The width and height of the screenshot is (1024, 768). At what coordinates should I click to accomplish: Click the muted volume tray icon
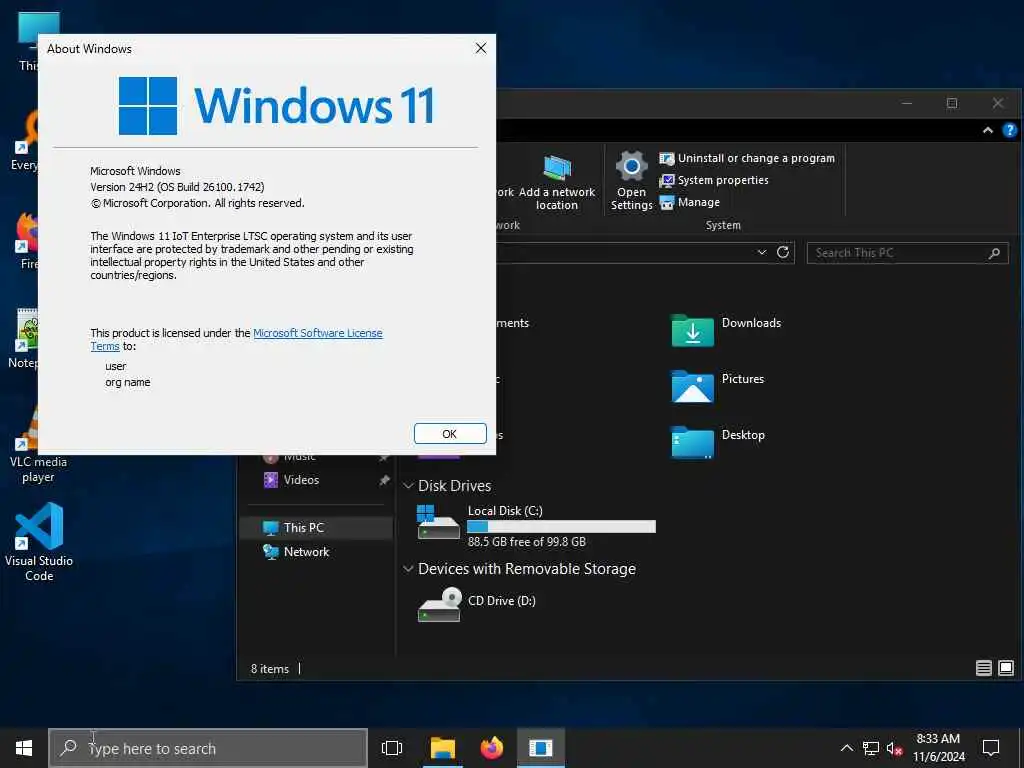895,749
